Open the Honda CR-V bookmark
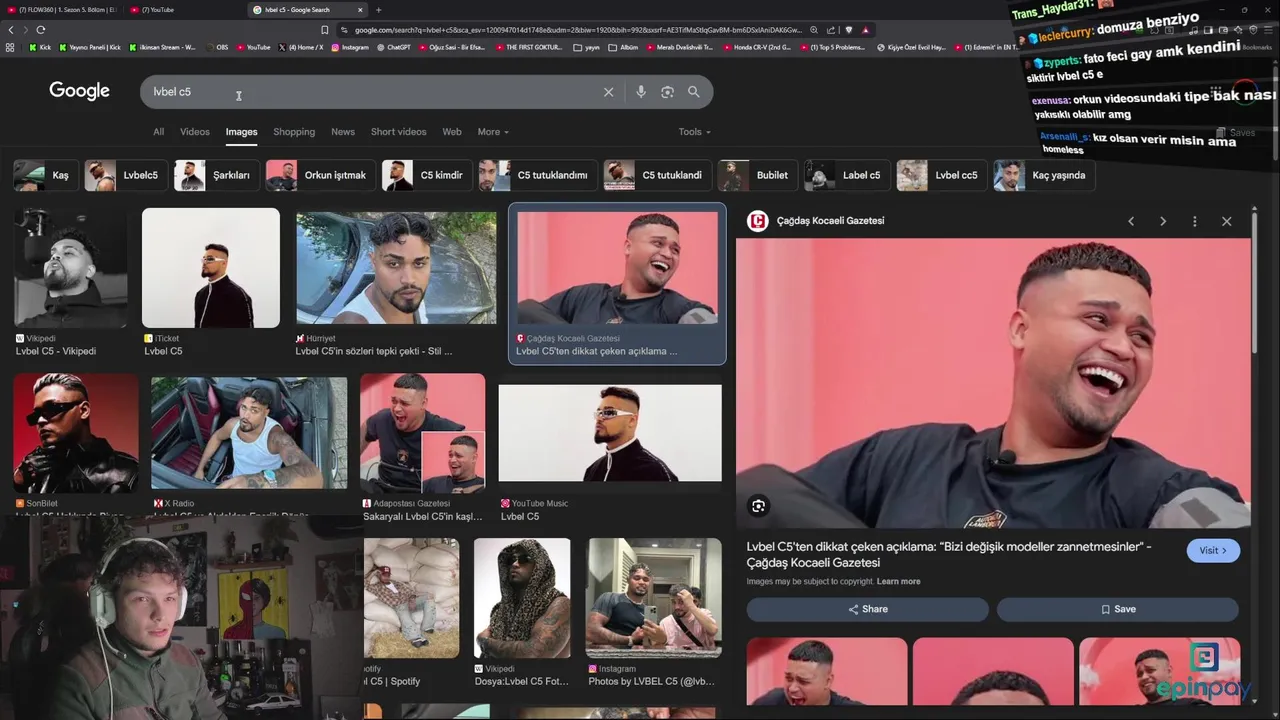Screen dimensions: 1280x720 pos(756,47)
